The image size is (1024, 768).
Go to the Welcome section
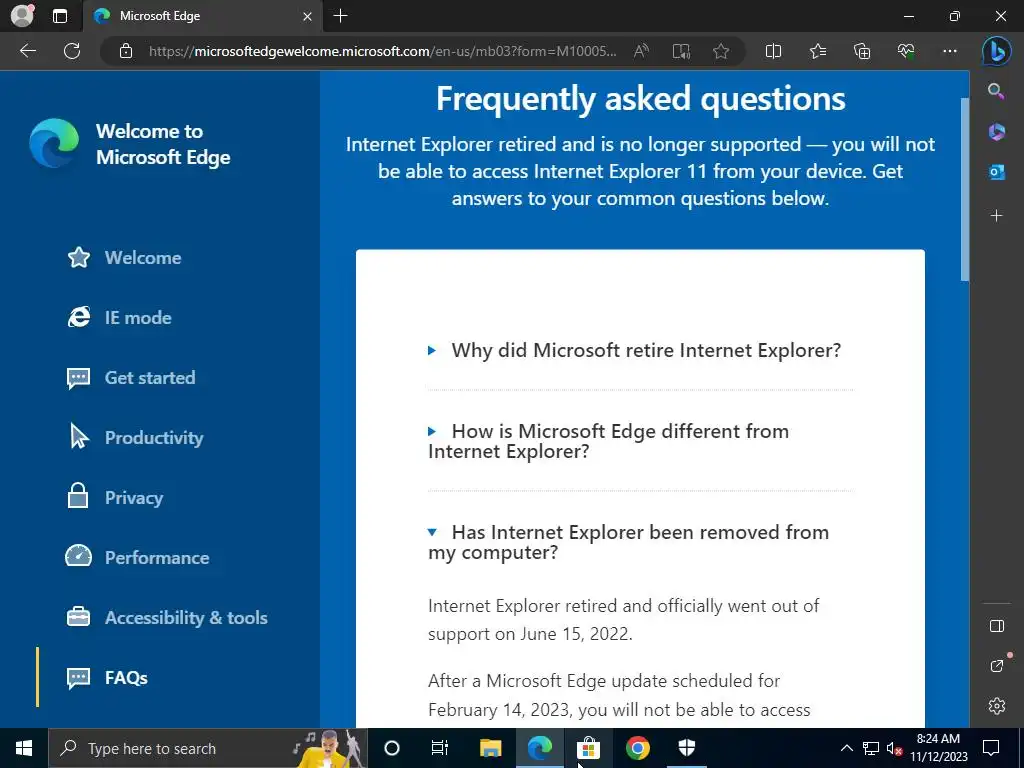124,258
